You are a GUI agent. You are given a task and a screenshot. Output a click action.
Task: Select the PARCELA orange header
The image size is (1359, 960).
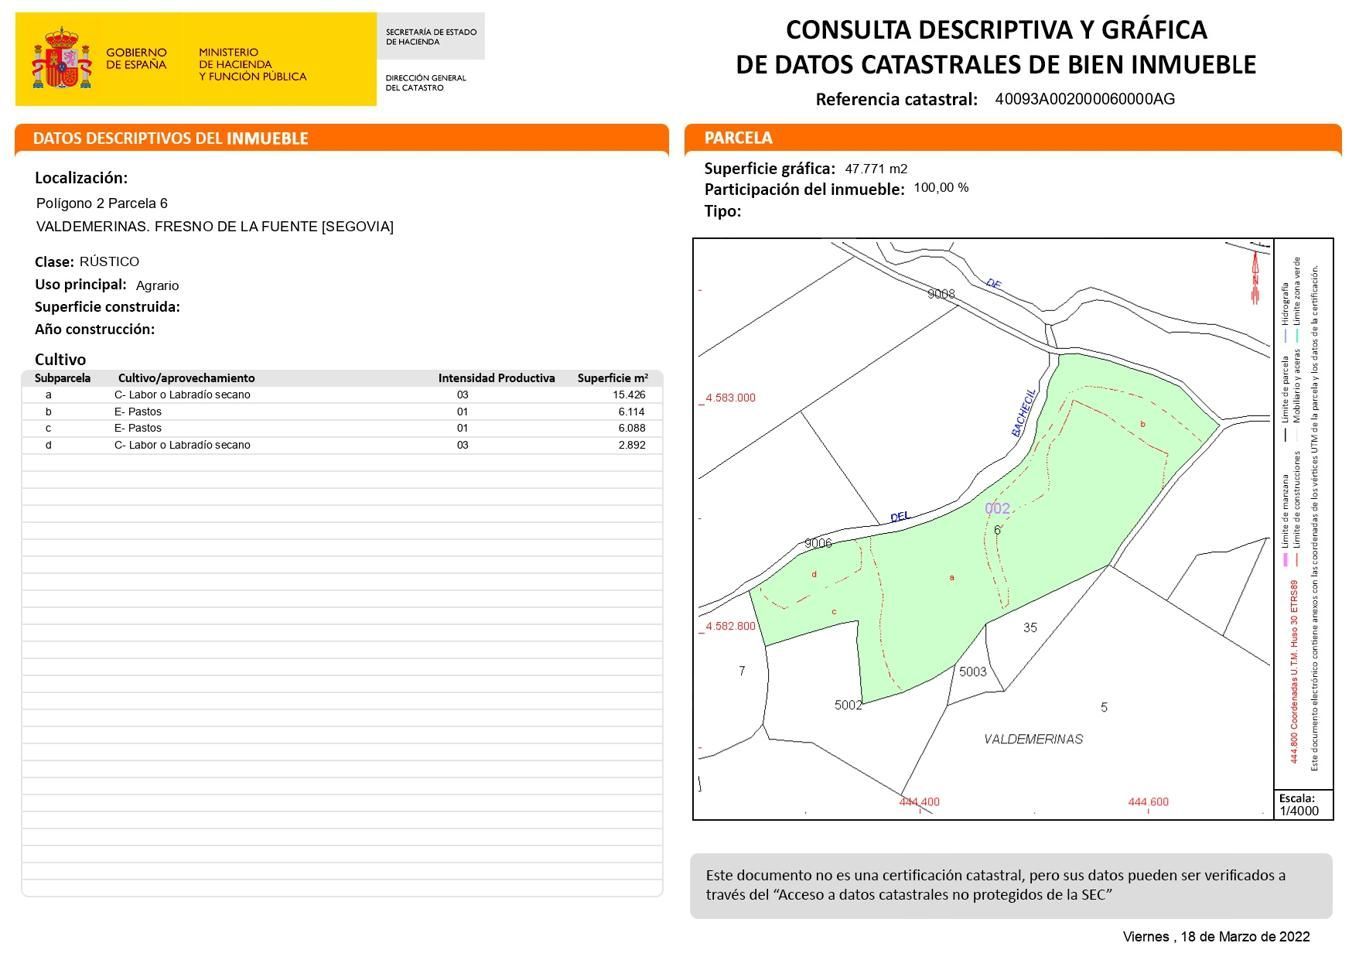(1012, 138)
